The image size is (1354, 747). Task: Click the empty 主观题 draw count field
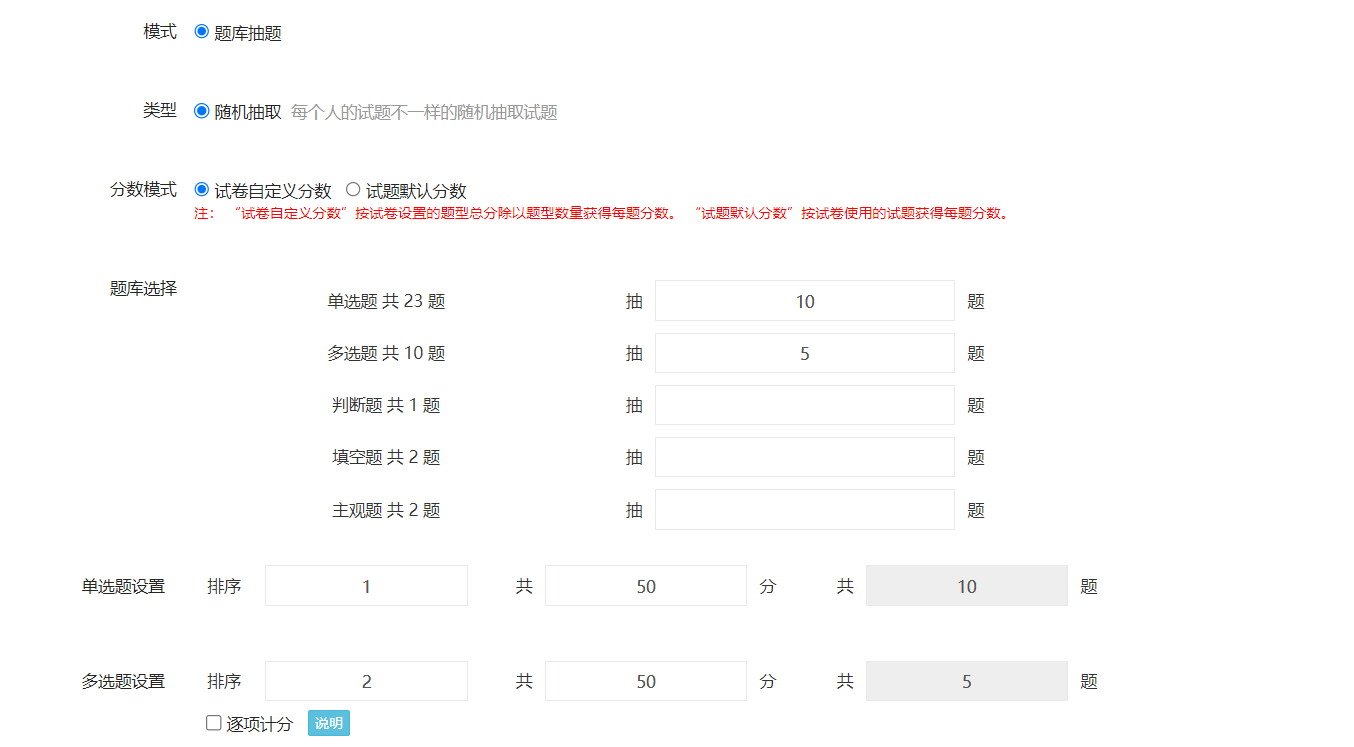(804, 509)
